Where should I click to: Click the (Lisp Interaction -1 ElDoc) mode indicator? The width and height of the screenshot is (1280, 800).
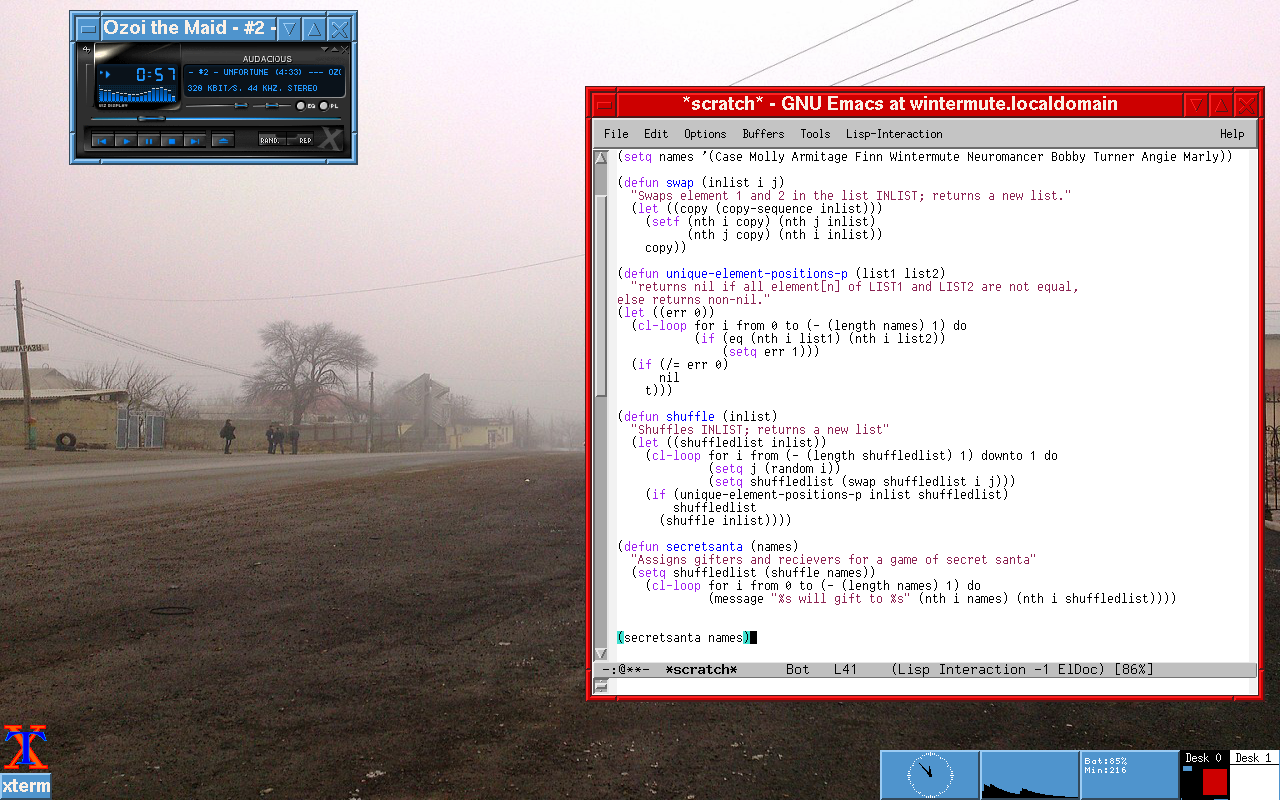click(x=1000, y=669)
